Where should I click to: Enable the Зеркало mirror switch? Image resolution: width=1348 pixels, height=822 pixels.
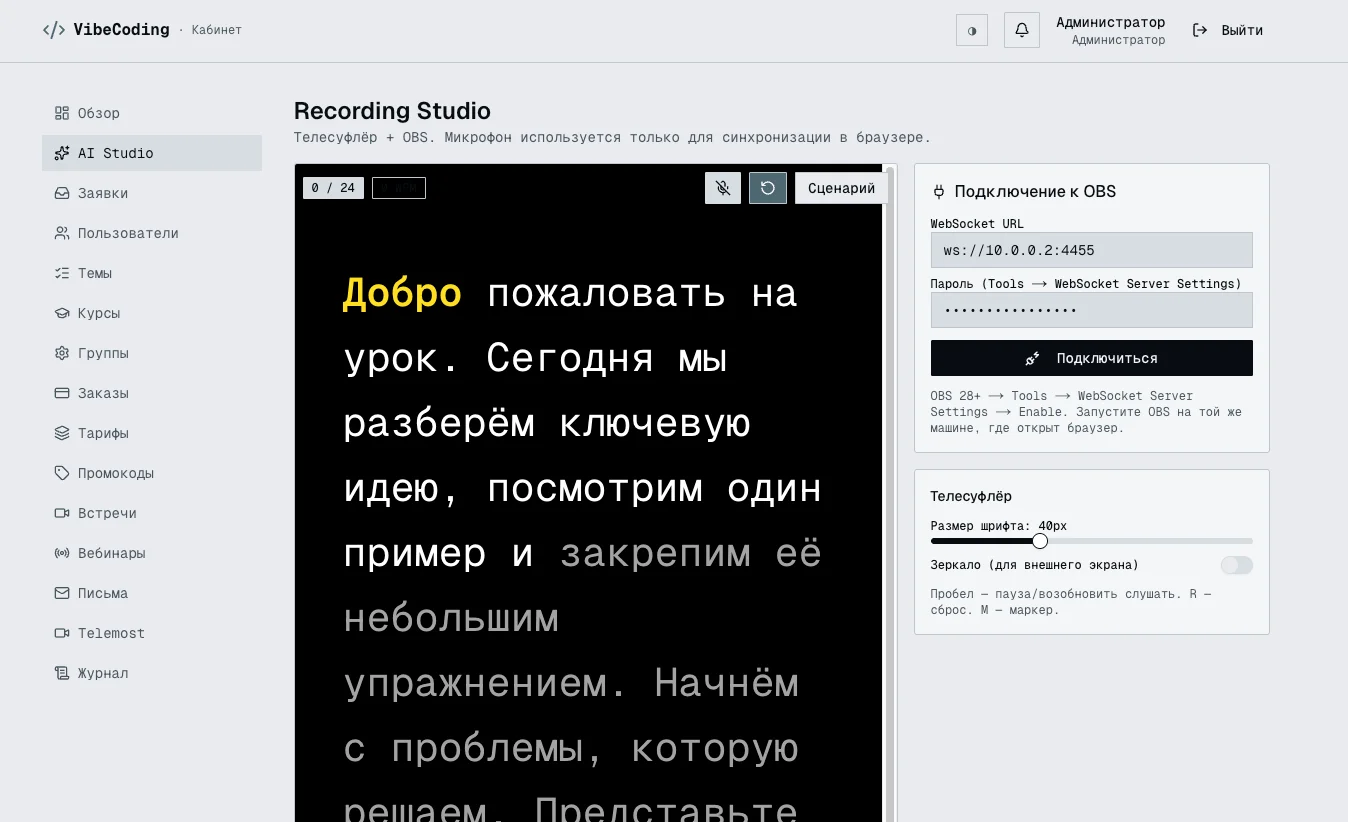[x=1237, y=566]
